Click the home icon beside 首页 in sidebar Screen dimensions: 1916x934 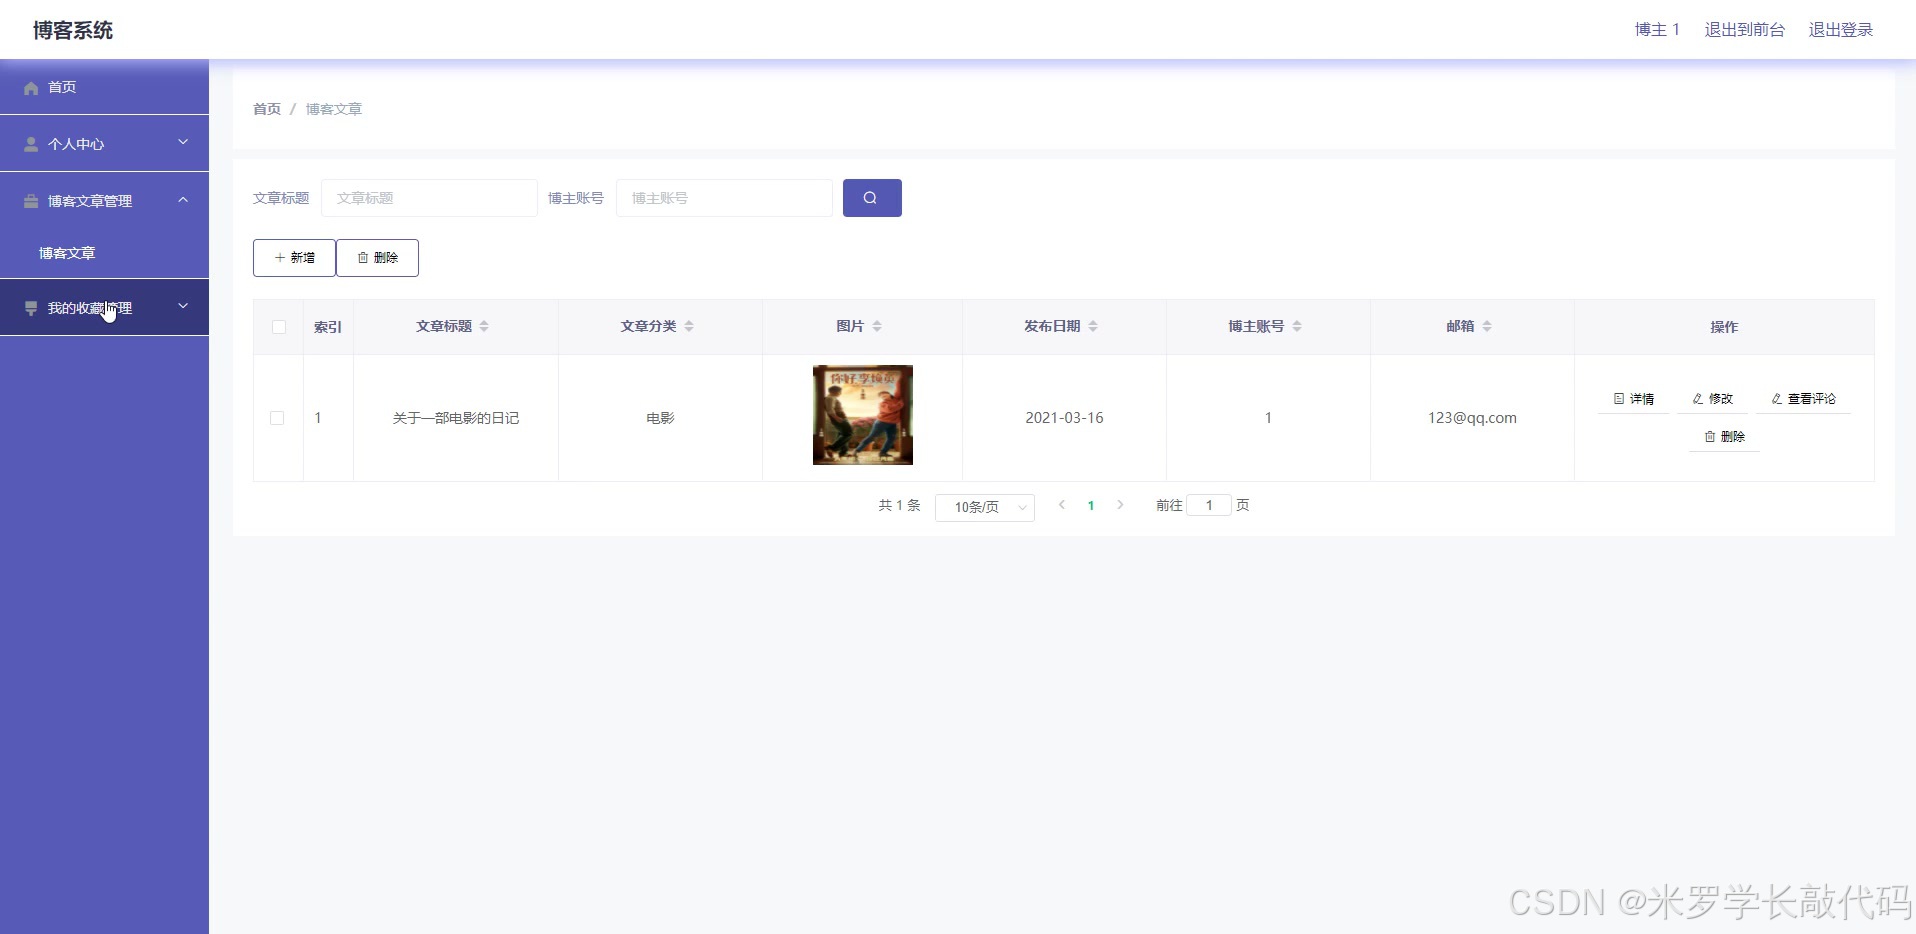[30, 88]
